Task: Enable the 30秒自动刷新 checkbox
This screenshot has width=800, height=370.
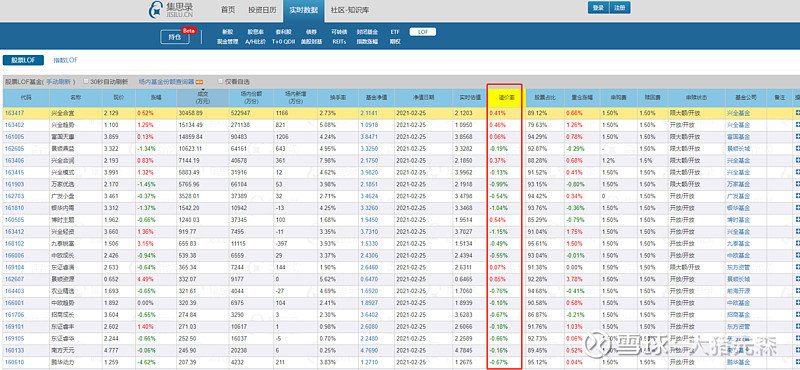Action: click(86, 81)
